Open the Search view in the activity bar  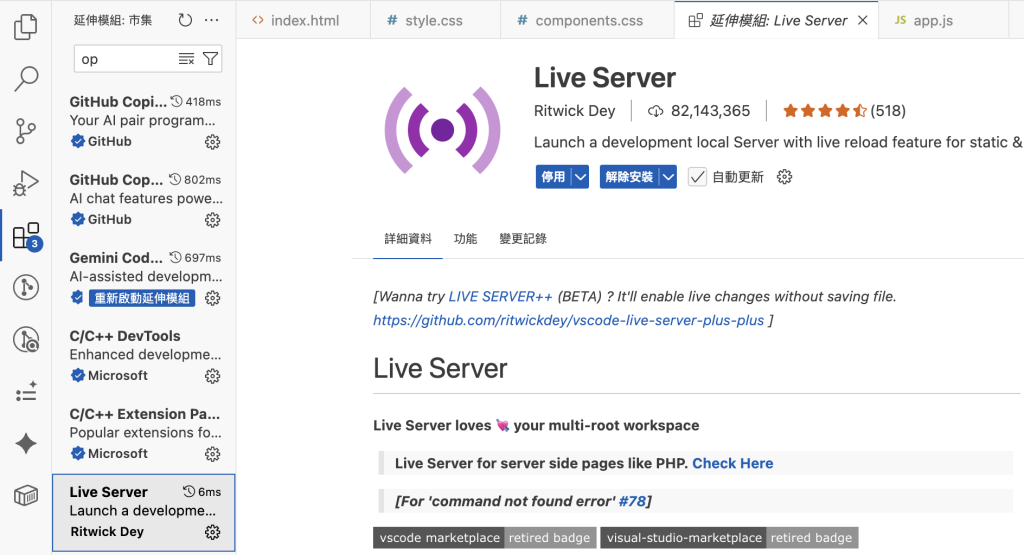(x=25, y=78)
